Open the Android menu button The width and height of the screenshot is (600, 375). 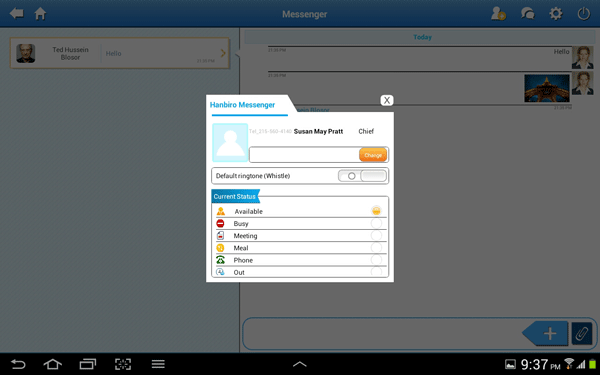[x=158, y=364]
